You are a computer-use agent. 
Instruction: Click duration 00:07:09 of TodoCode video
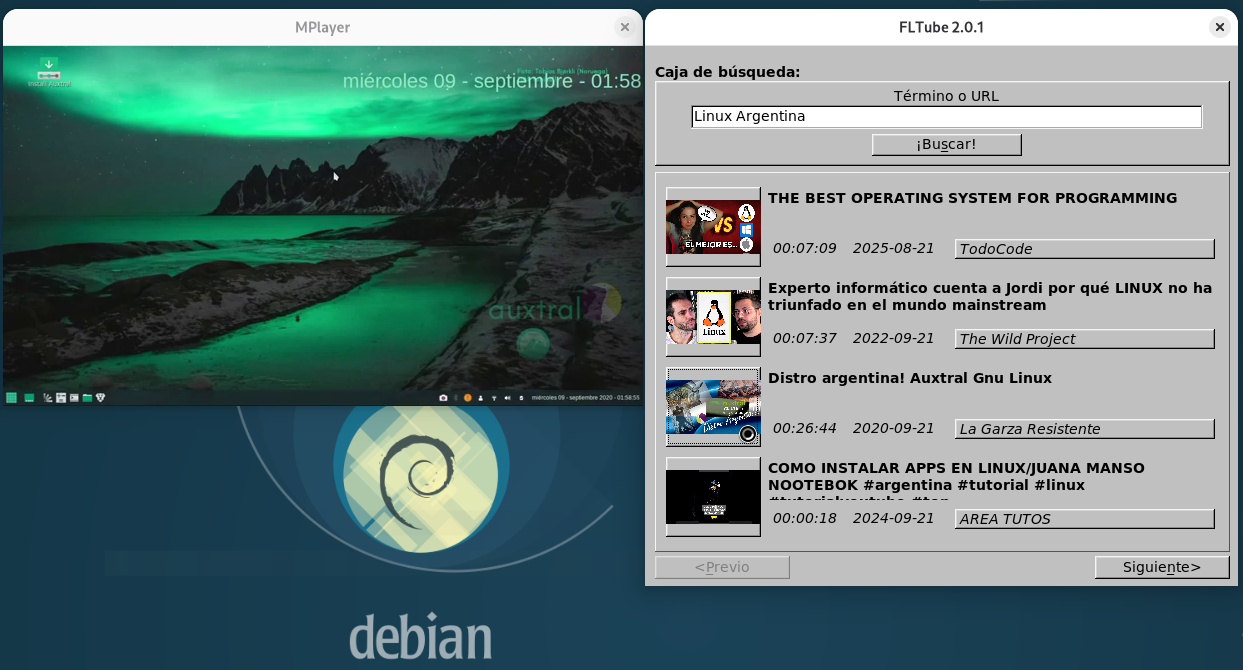coord(805,248)
